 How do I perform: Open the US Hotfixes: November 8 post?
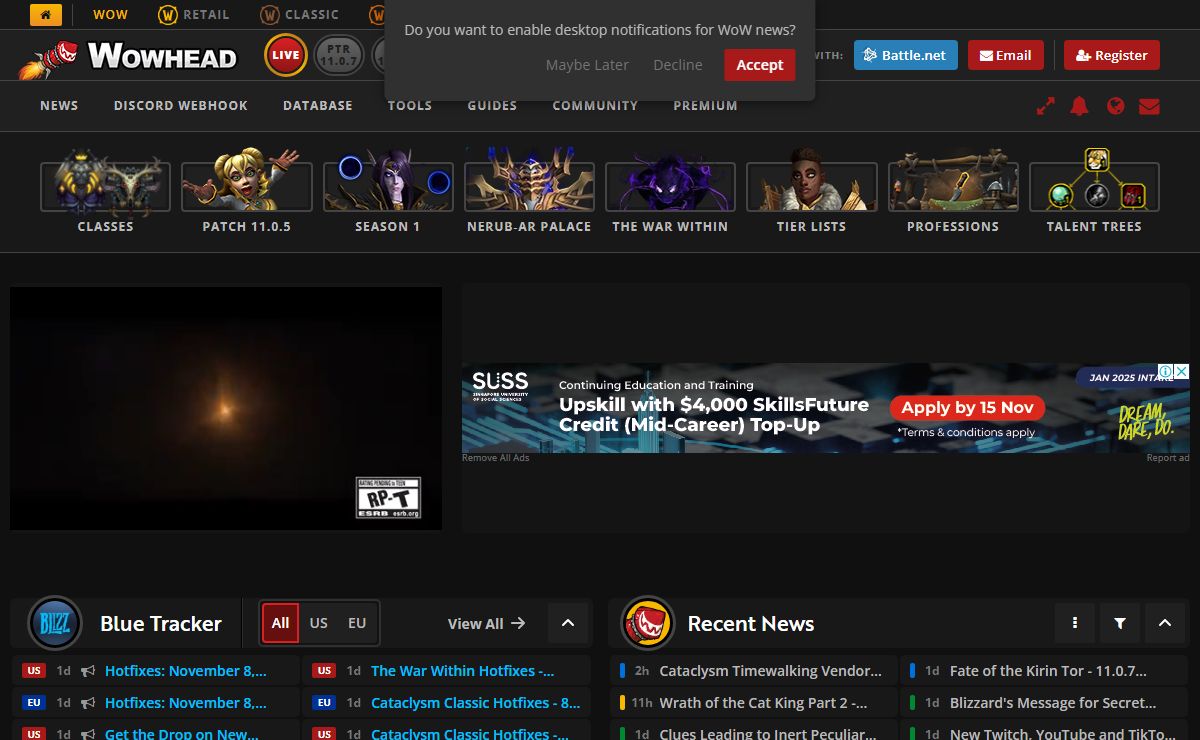pos(186,671)
